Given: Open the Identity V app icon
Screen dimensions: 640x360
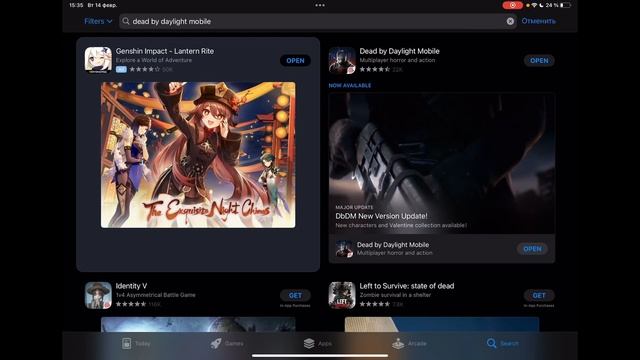Looking at the screenshot, I should [98, 295].
